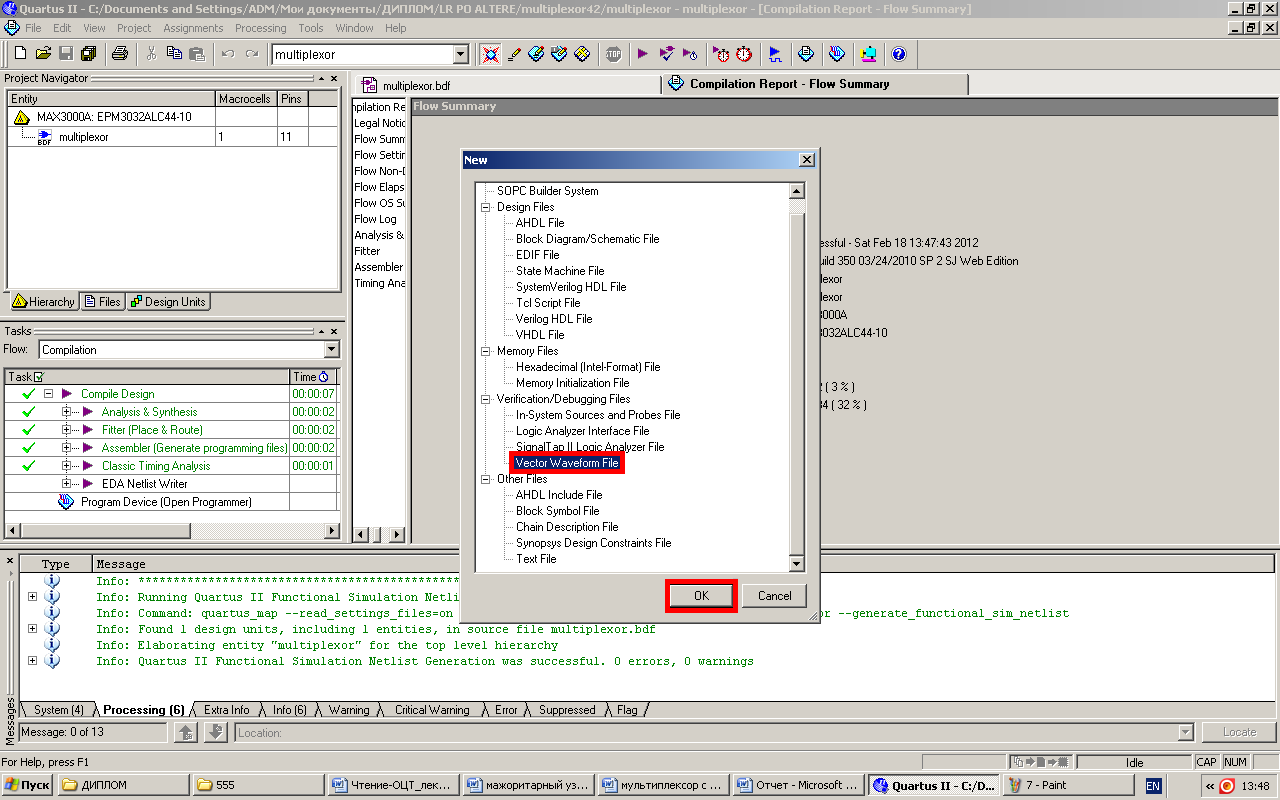Viewport: 1280px width, 800px height.
Task: Select Verilog HDL File
Action: (554, 319)
